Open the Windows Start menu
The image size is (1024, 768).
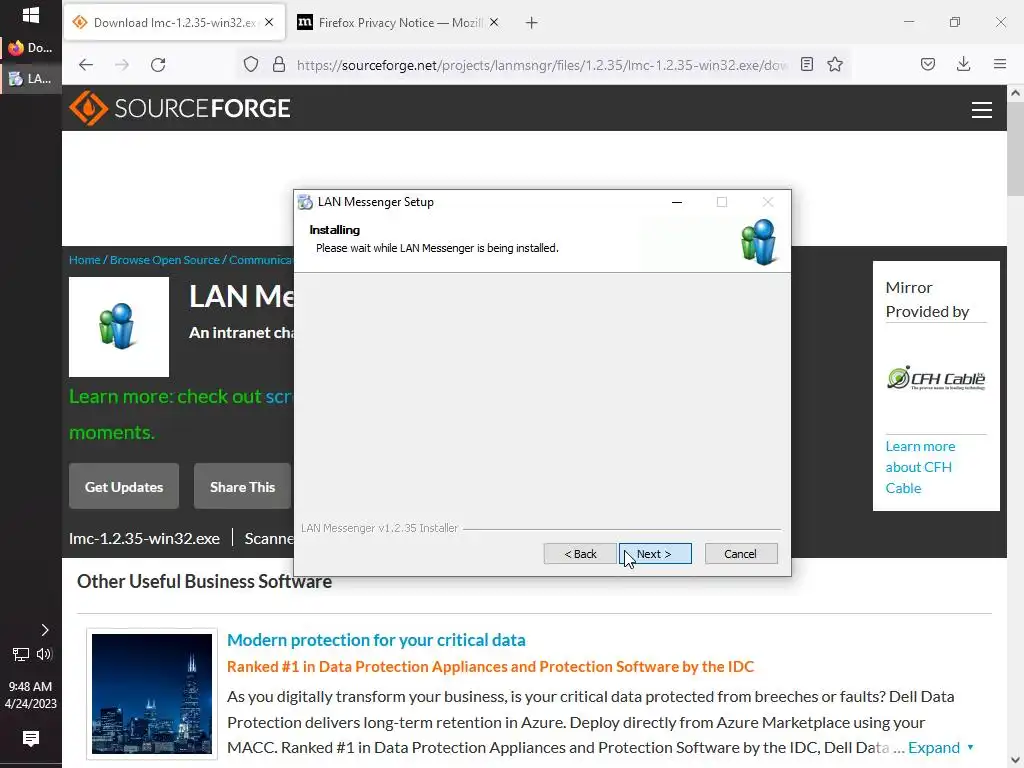point(30,14)
